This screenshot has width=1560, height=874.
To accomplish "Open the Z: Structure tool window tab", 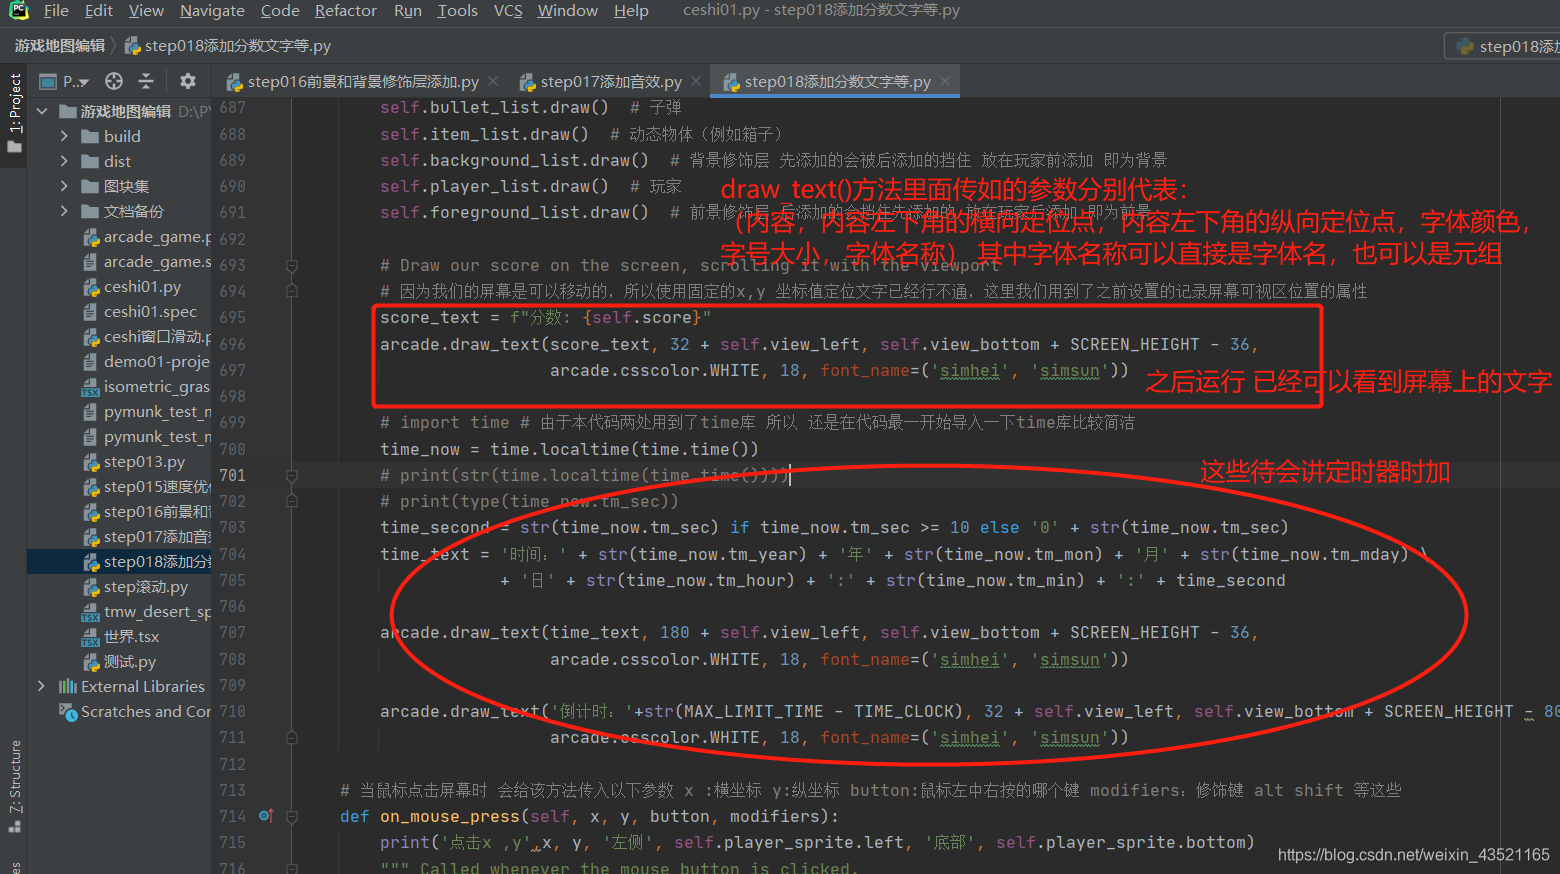I will (x=14, y=786).
